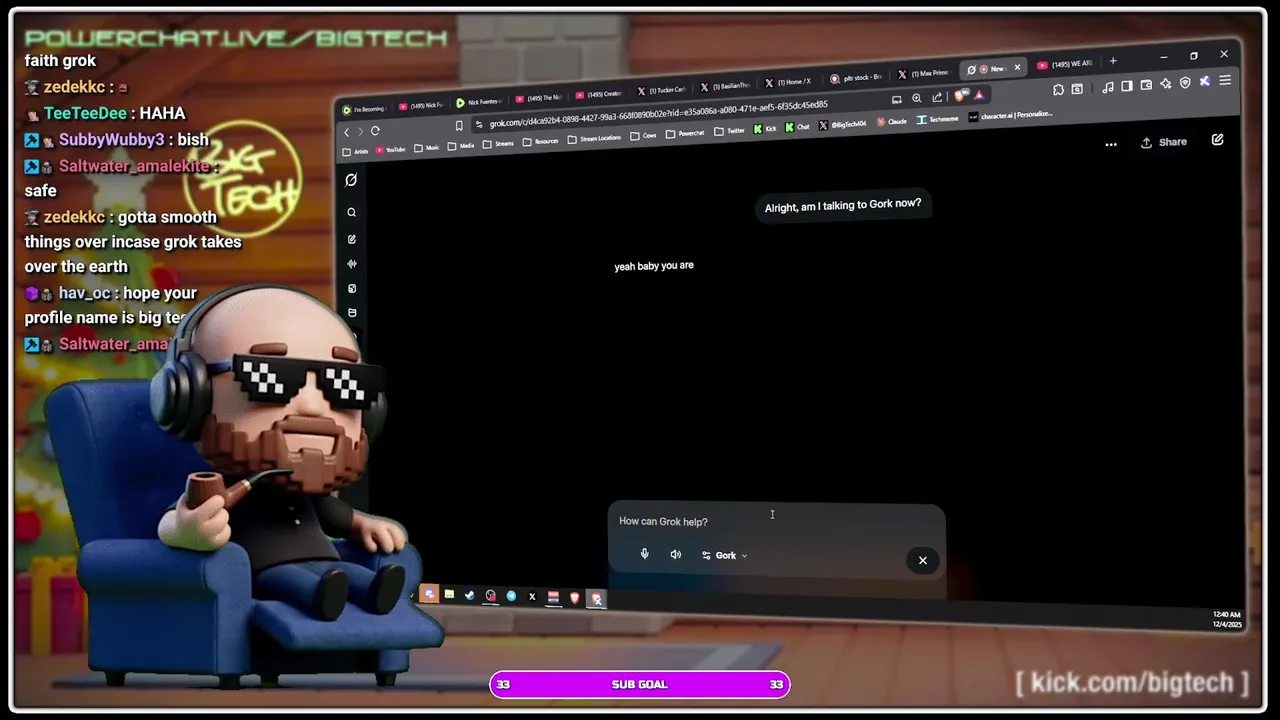Image resolution: width=1280 pixels, height=720 pixels.
Task: Click the 'Alright, am I talking to Gork now?' message
Action: (842, 206)
